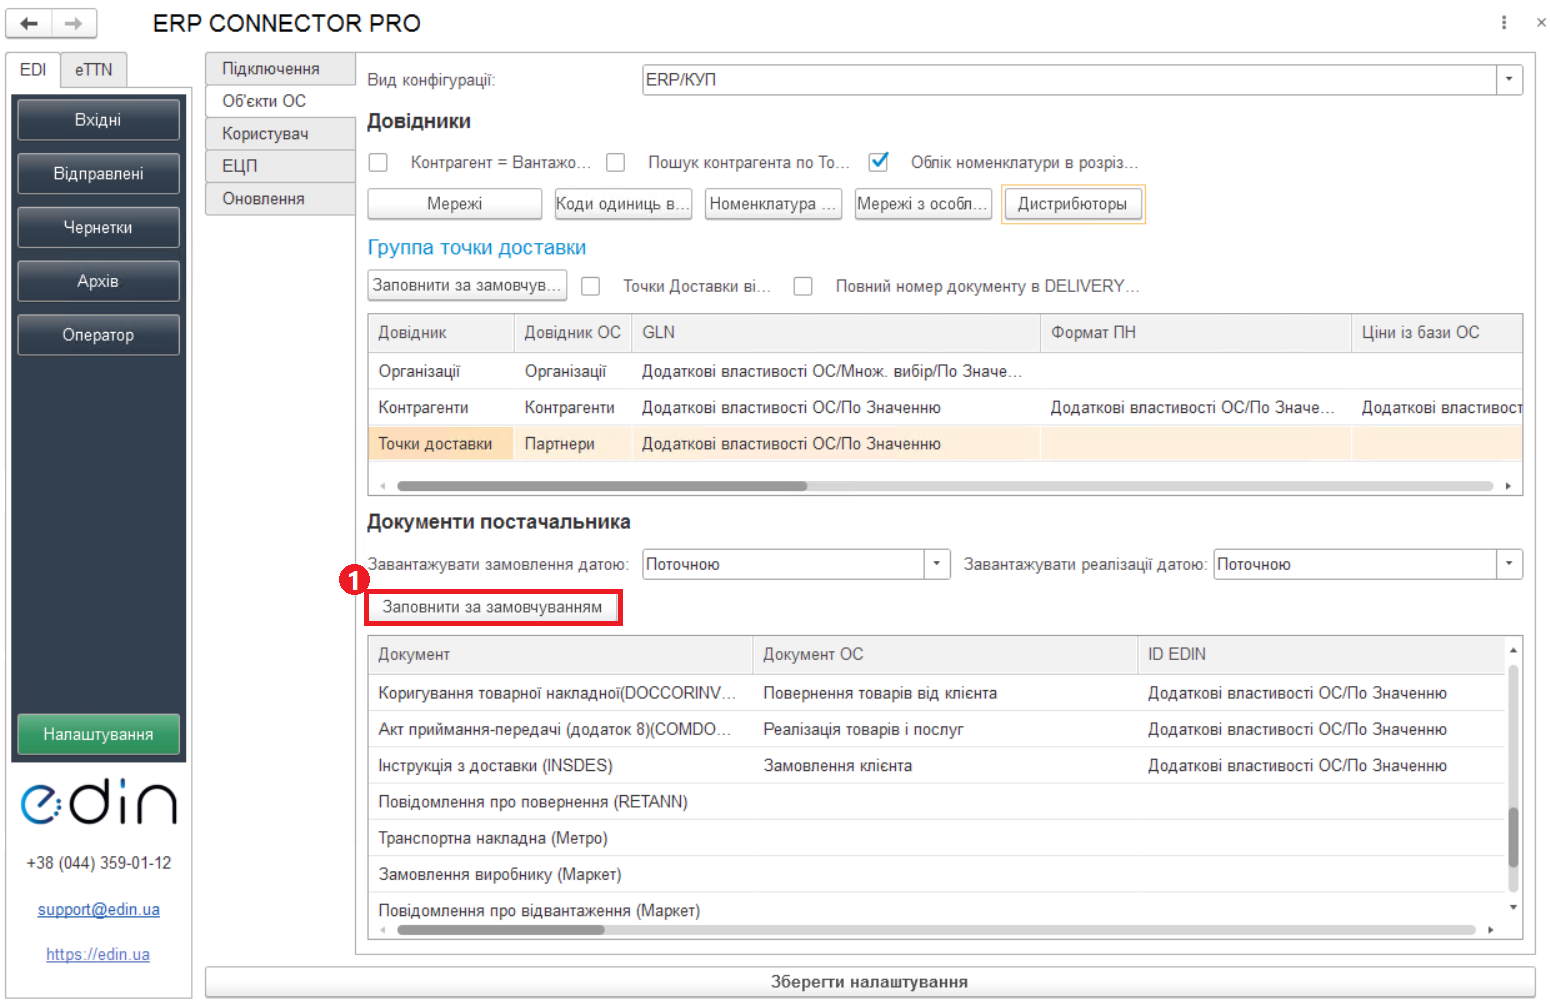The image size is (1550, 1001).
Task: Switch to the eTTN tab
Action: (x=93, y=70)
